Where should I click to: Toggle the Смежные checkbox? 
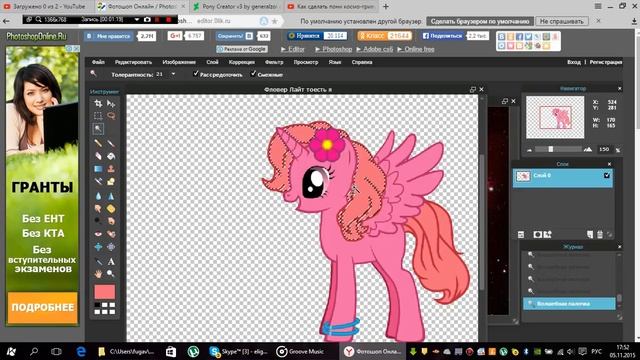tap(253, 74)
